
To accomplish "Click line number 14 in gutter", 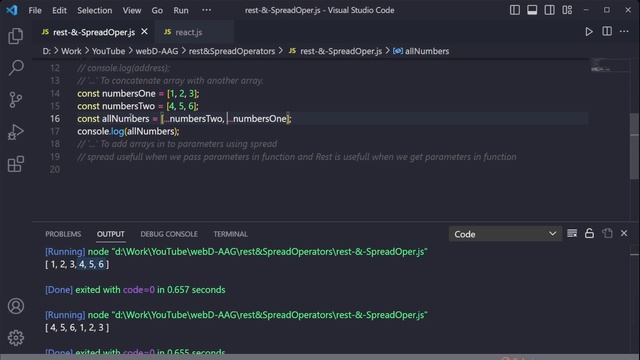I will click(55, 93).
